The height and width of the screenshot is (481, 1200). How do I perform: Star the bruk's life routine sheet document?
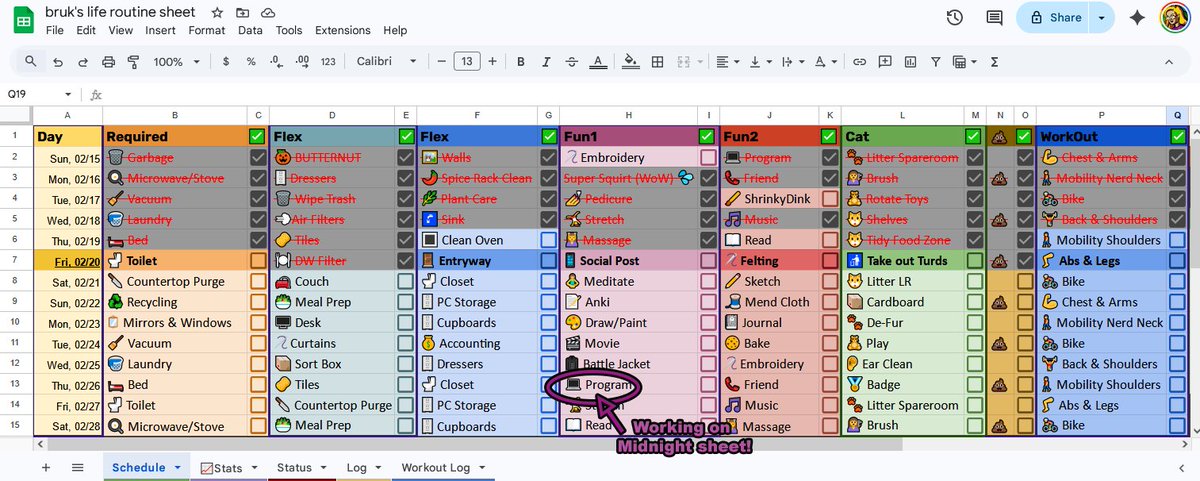[218, 13]
